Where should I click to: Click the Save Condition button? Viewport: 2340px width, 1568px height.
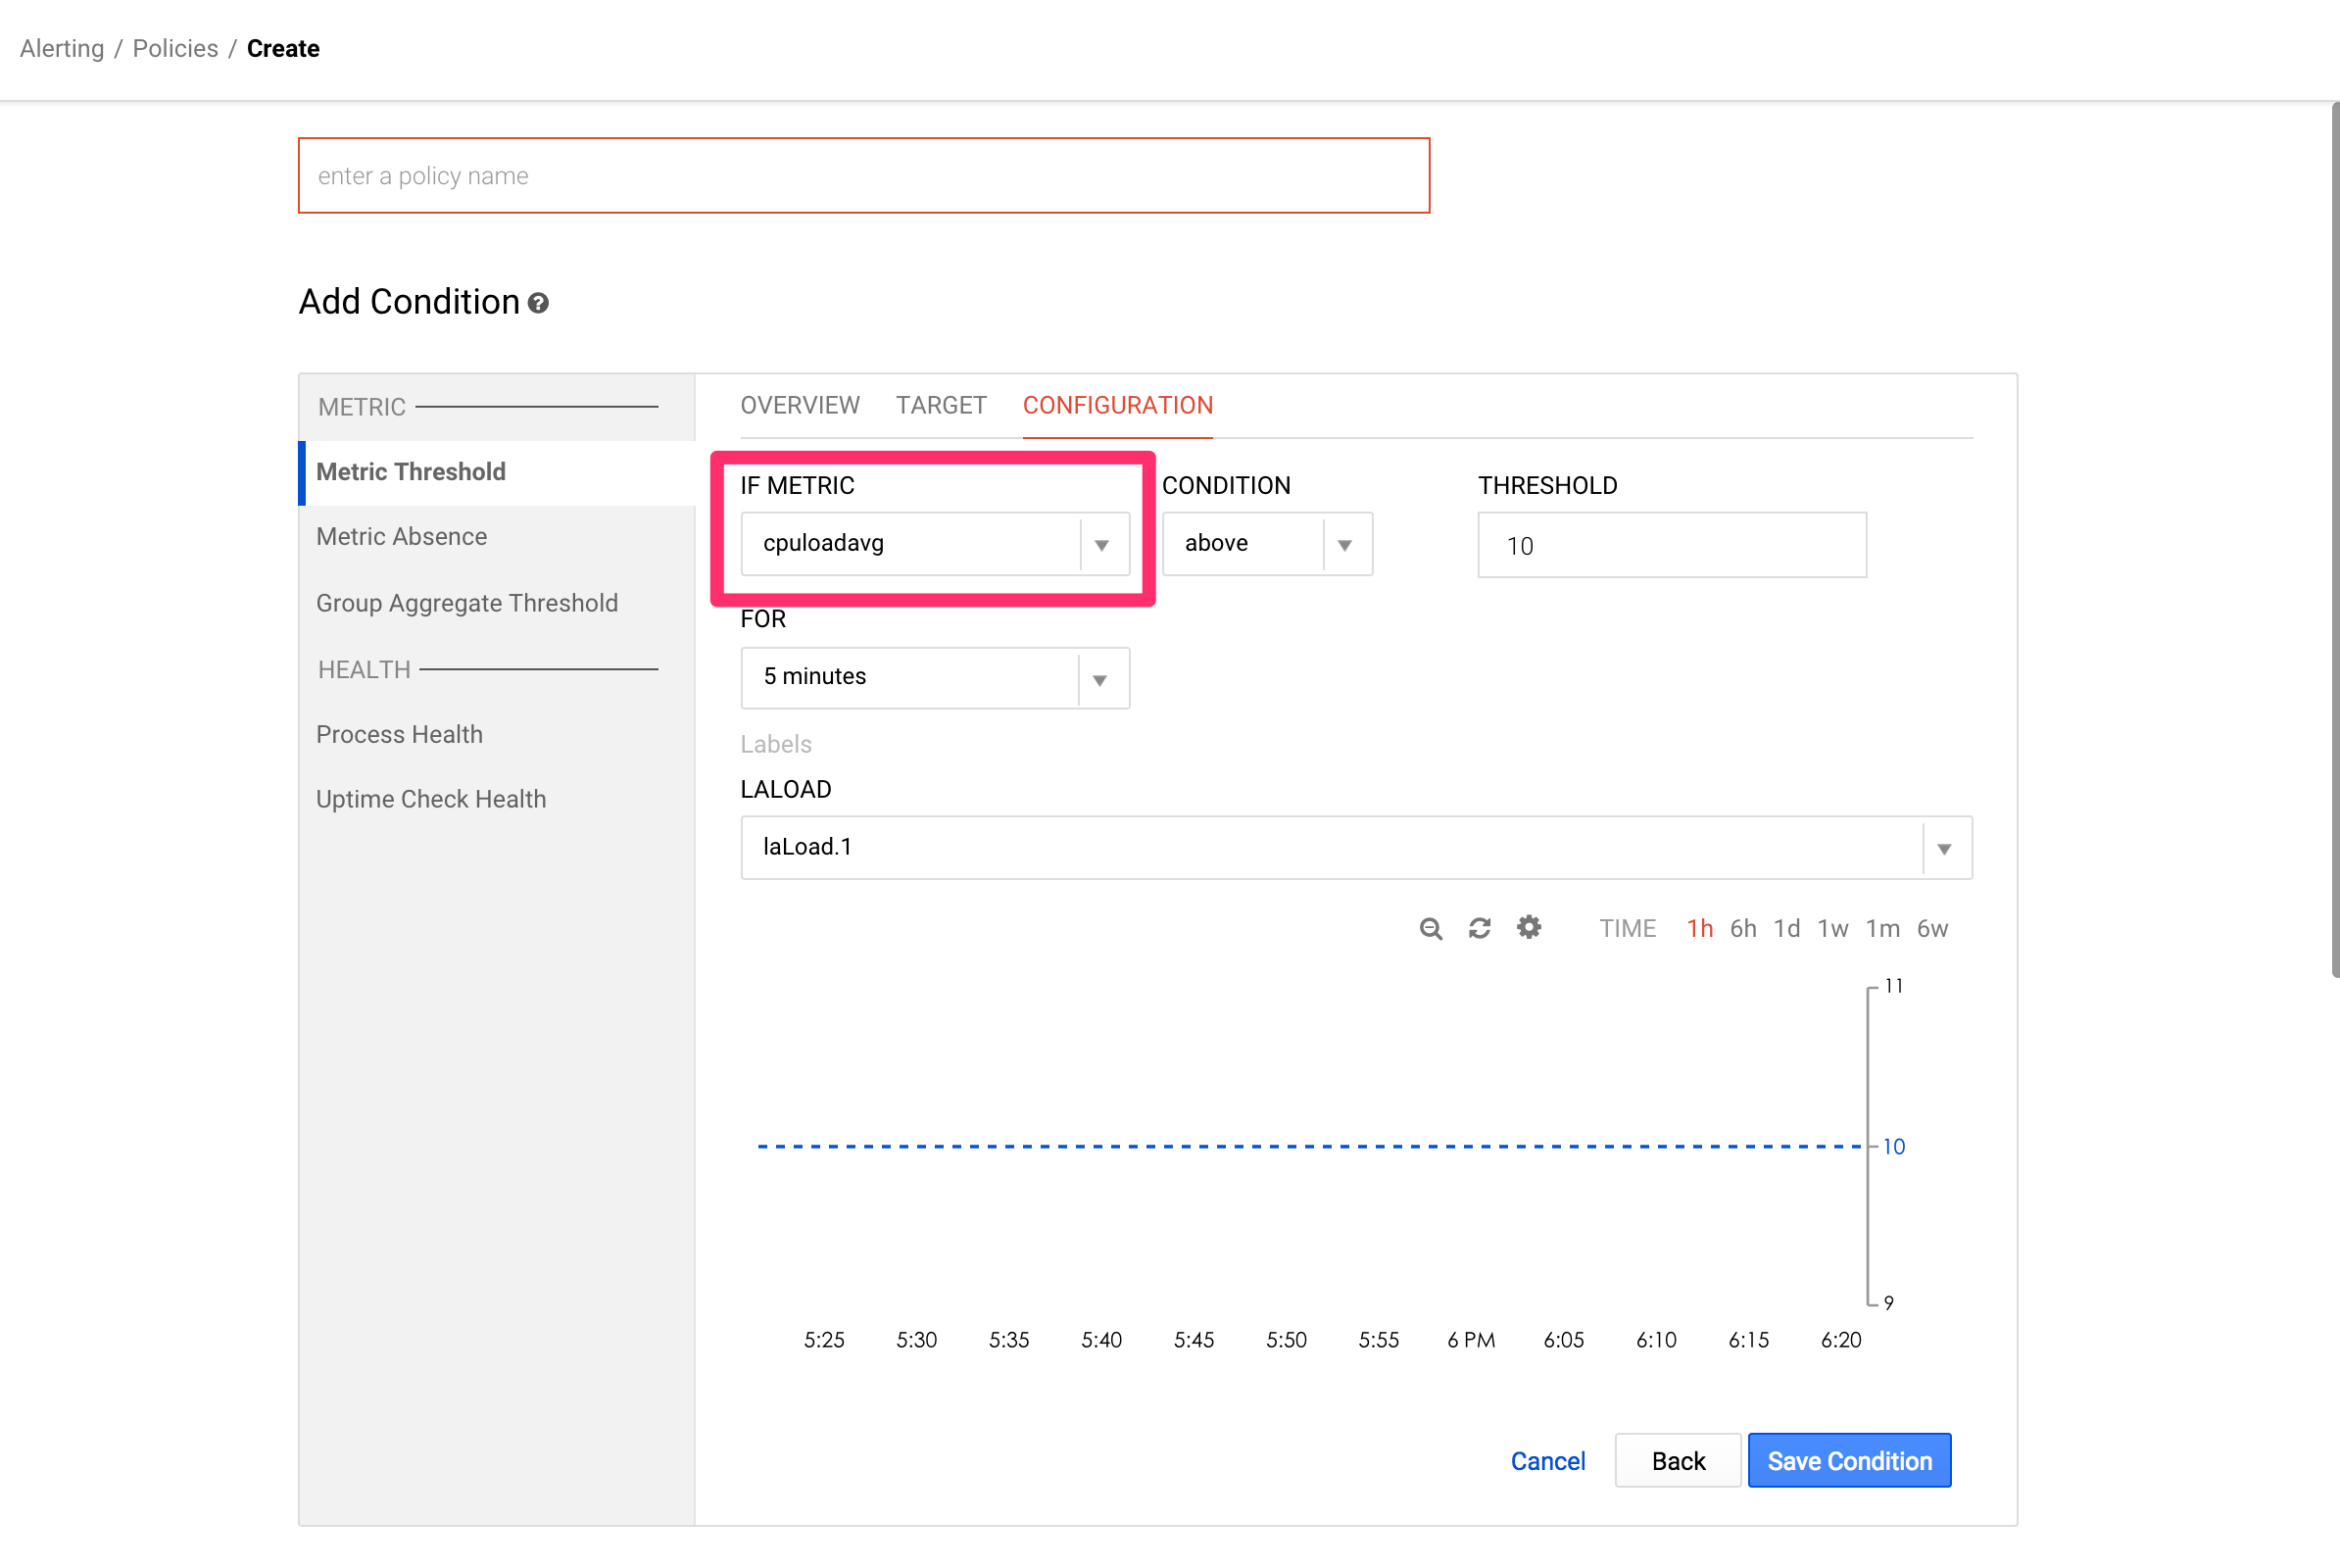point(1848,1460)
